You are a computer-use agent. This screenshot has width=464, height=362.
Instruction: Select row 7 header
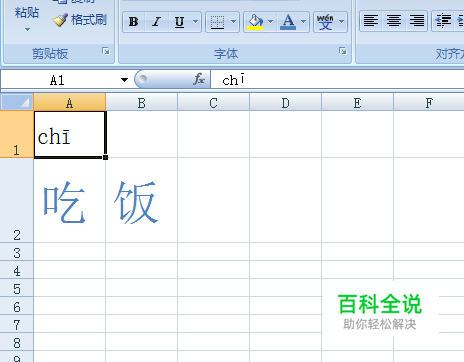coord(17,324)
